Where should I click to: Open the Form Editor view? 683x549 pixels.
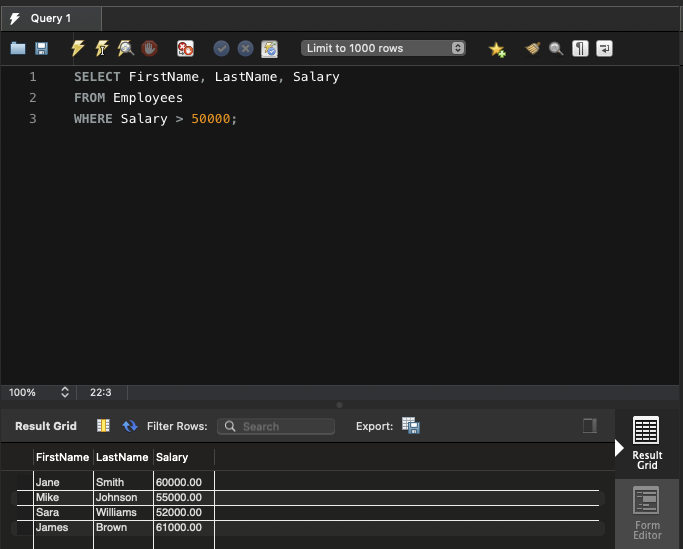pyautogui.click(x=646, y=513)
